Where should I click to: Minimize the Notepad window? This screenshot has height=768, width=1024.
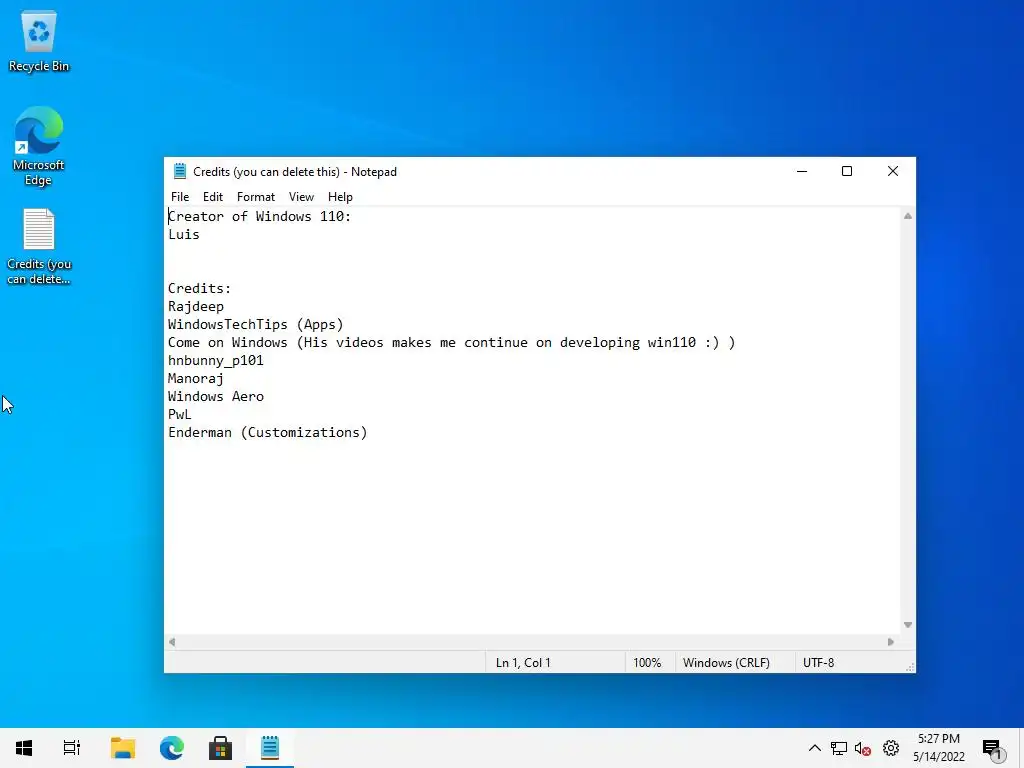[x=802, y=171]
